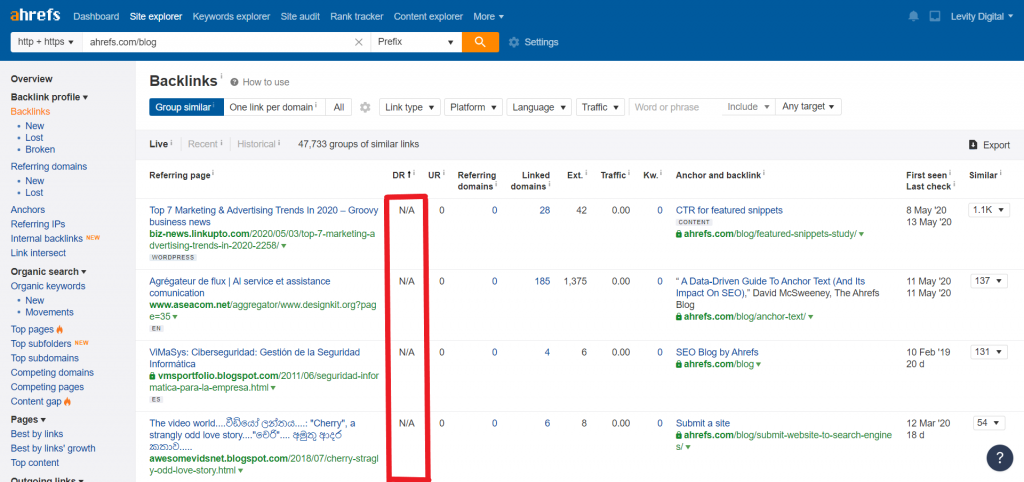
Task: Click the Ahrefs logo
Action: pos(35,16)
